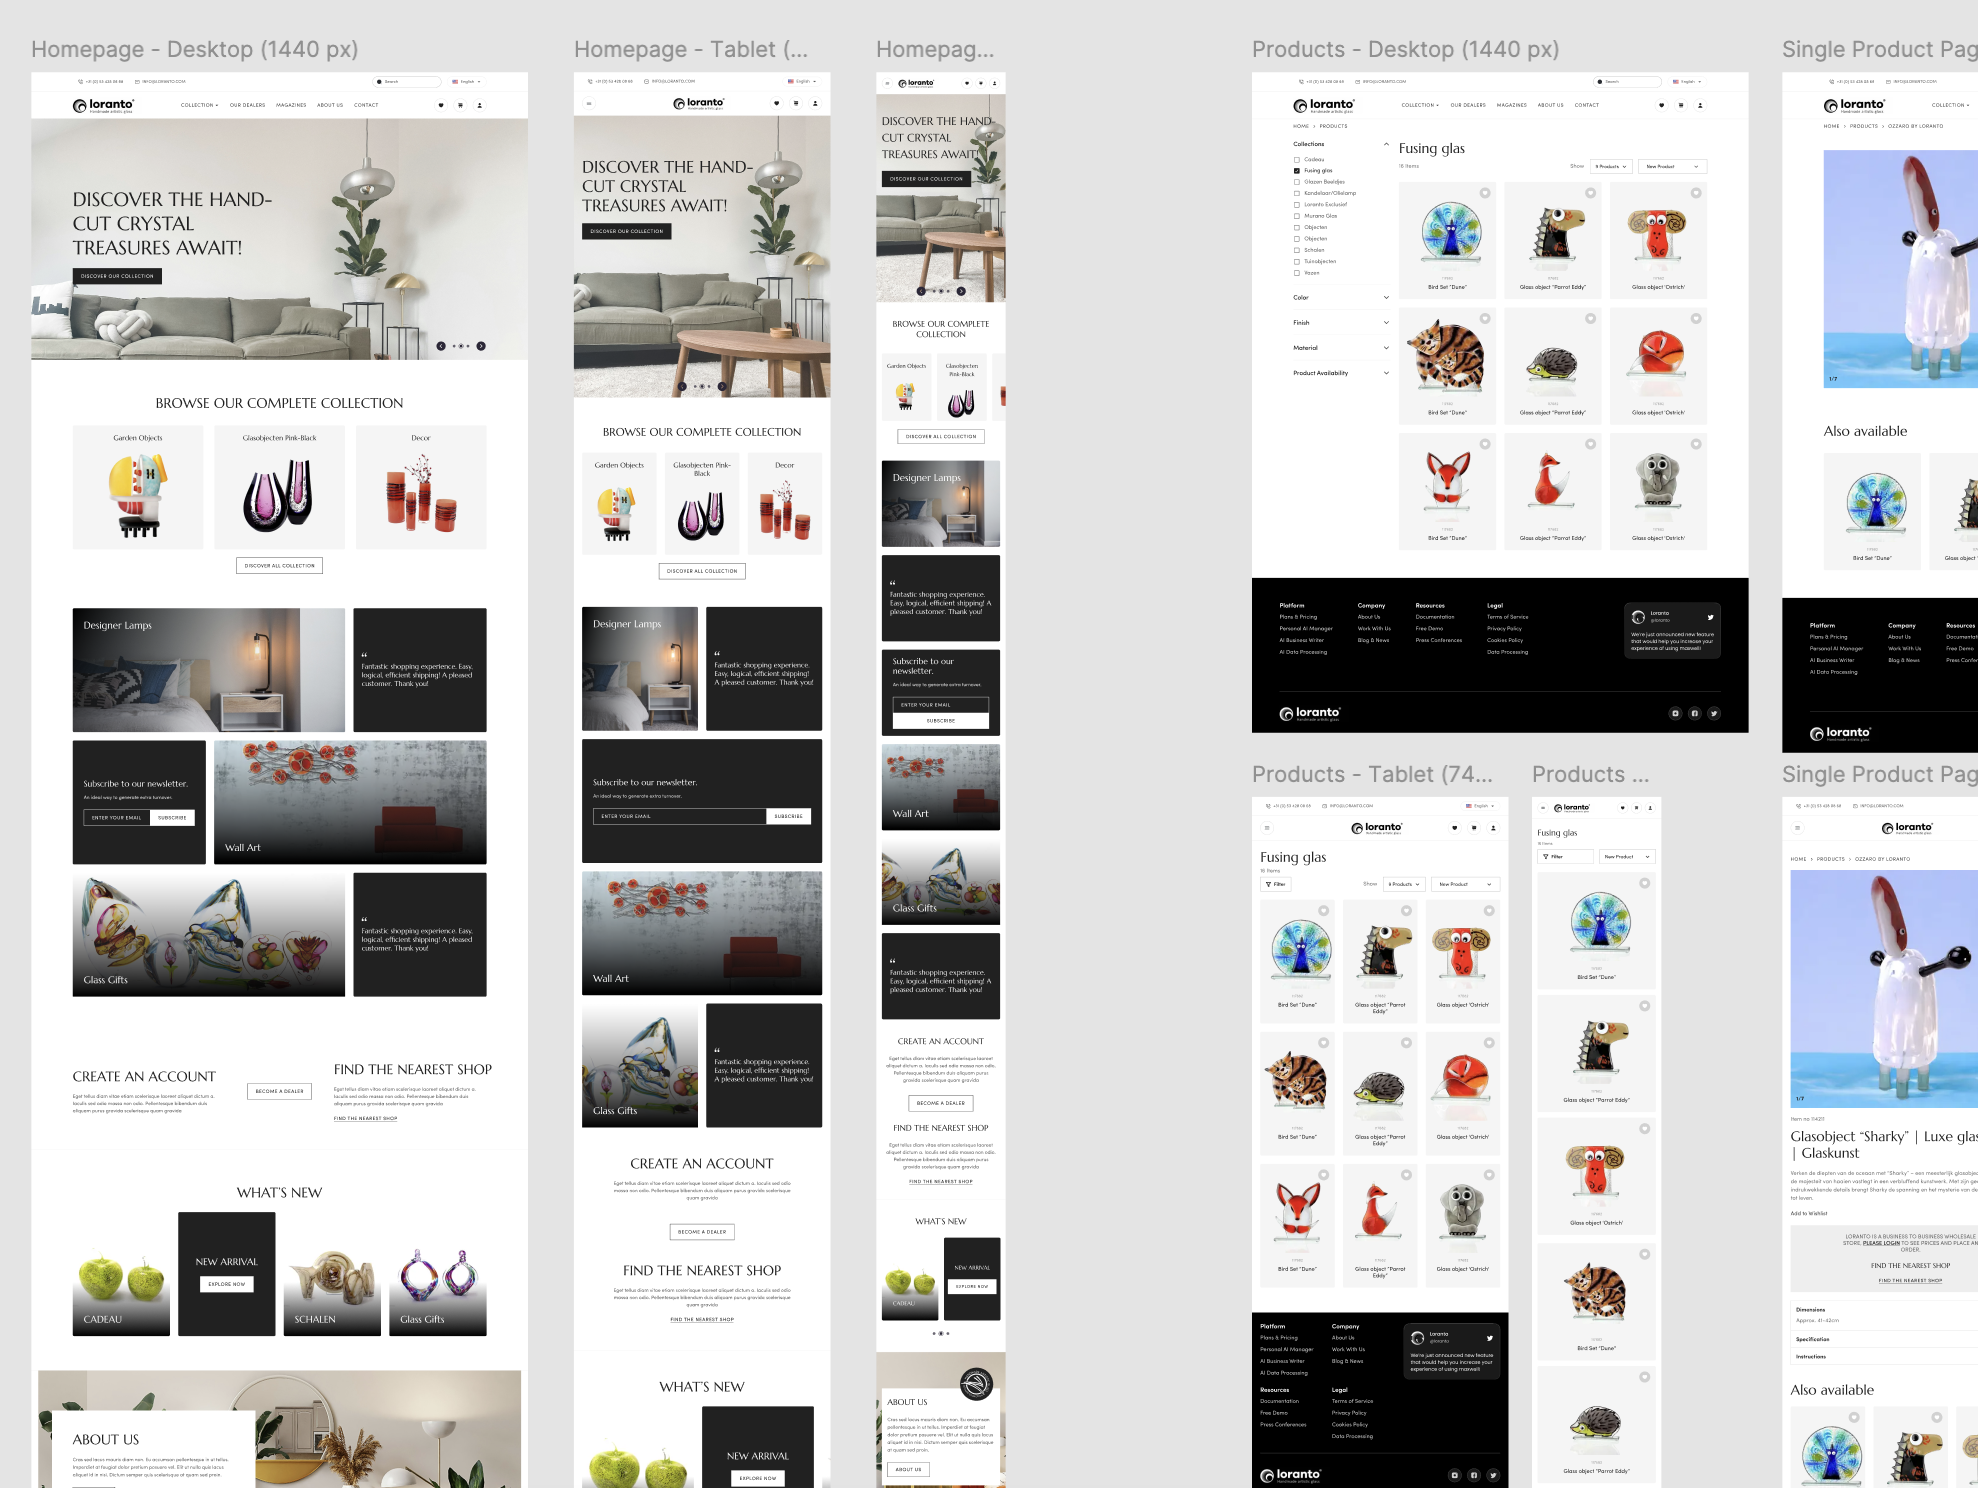
Task: Click heart on first Glass object 'Ostrich' card, Products Desktop
Action: (1696, 193)
